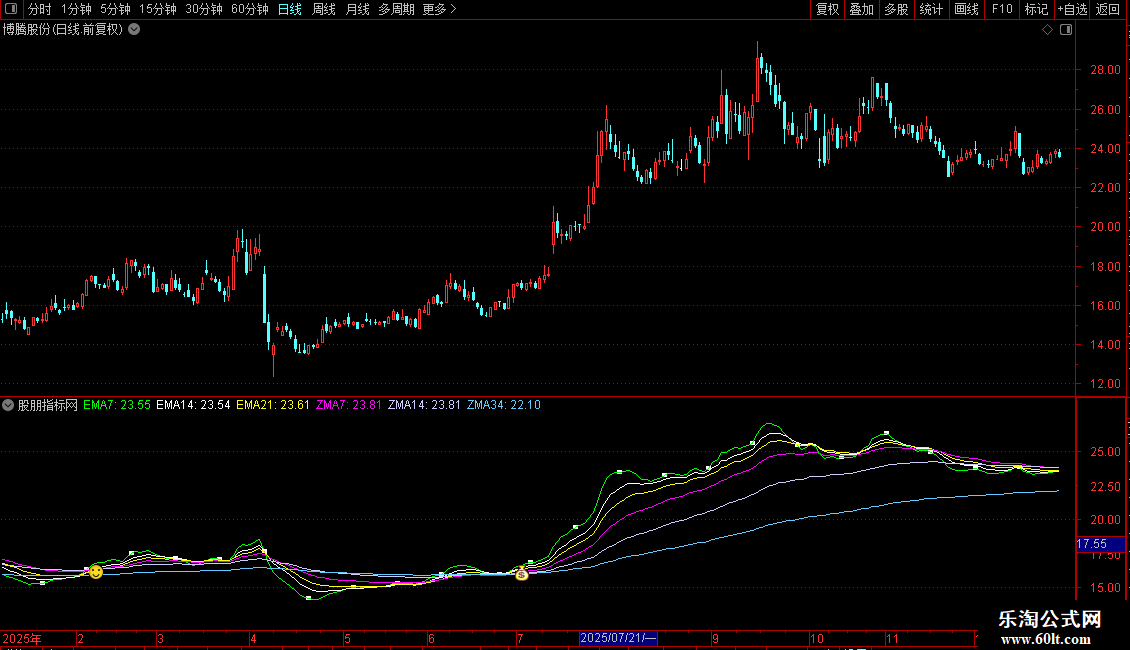Click the 博腾股份(日线.前复权) title text

[63, 30]
